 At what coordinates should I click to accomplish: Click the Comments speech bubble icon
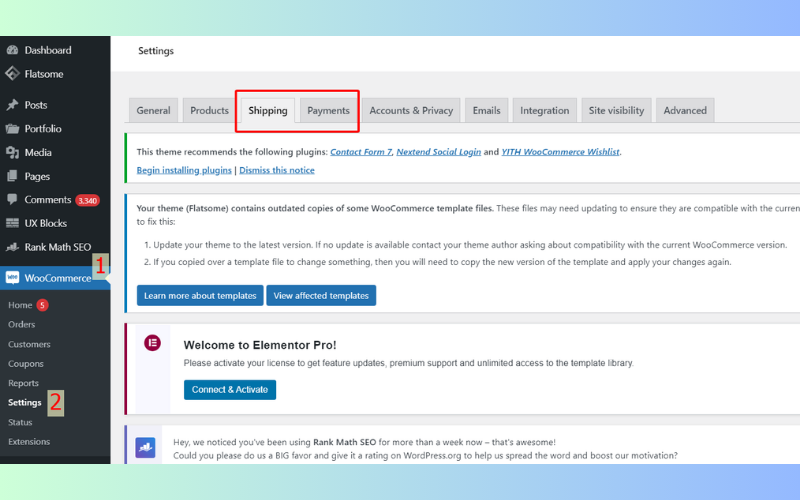(12, 199)
